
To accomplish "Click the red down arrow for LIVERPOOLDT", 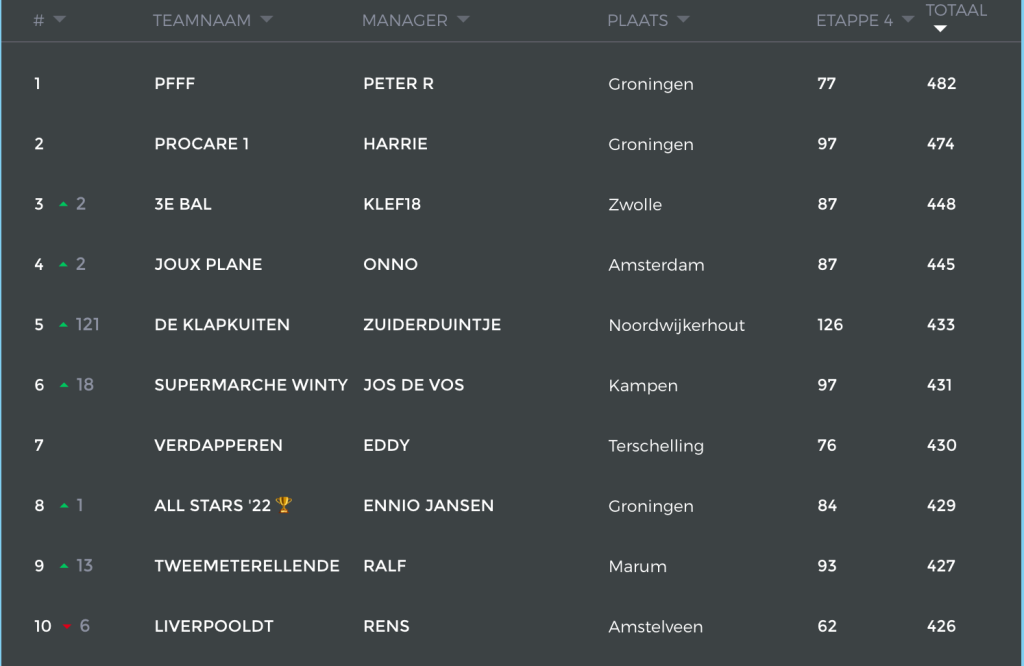I will 67,627.
